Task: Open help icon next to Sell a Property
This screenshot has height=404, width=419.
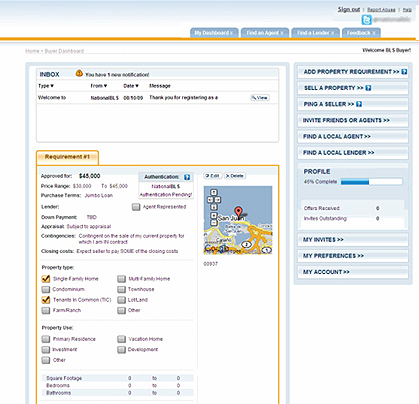Action: click(x=368, y=88)
